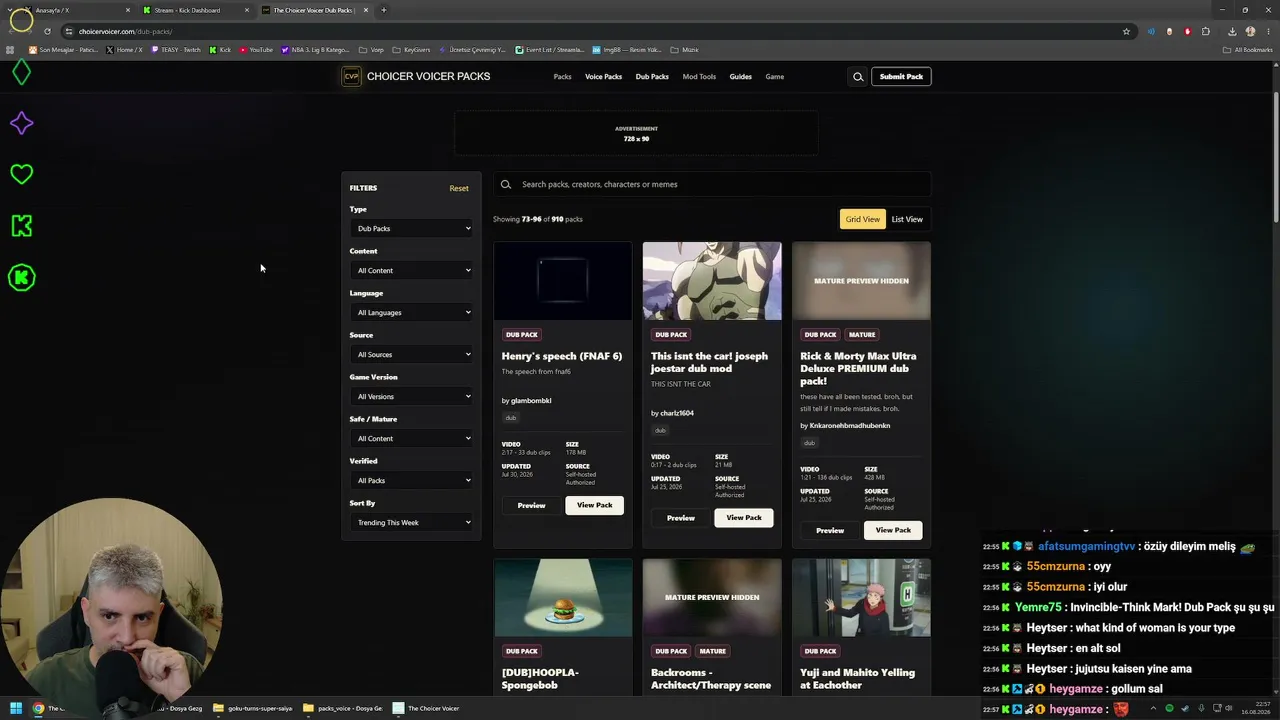
Task: Switch to the Anasayfa / X browser tab
Action: pyautogui.click(x=78, y=10)
